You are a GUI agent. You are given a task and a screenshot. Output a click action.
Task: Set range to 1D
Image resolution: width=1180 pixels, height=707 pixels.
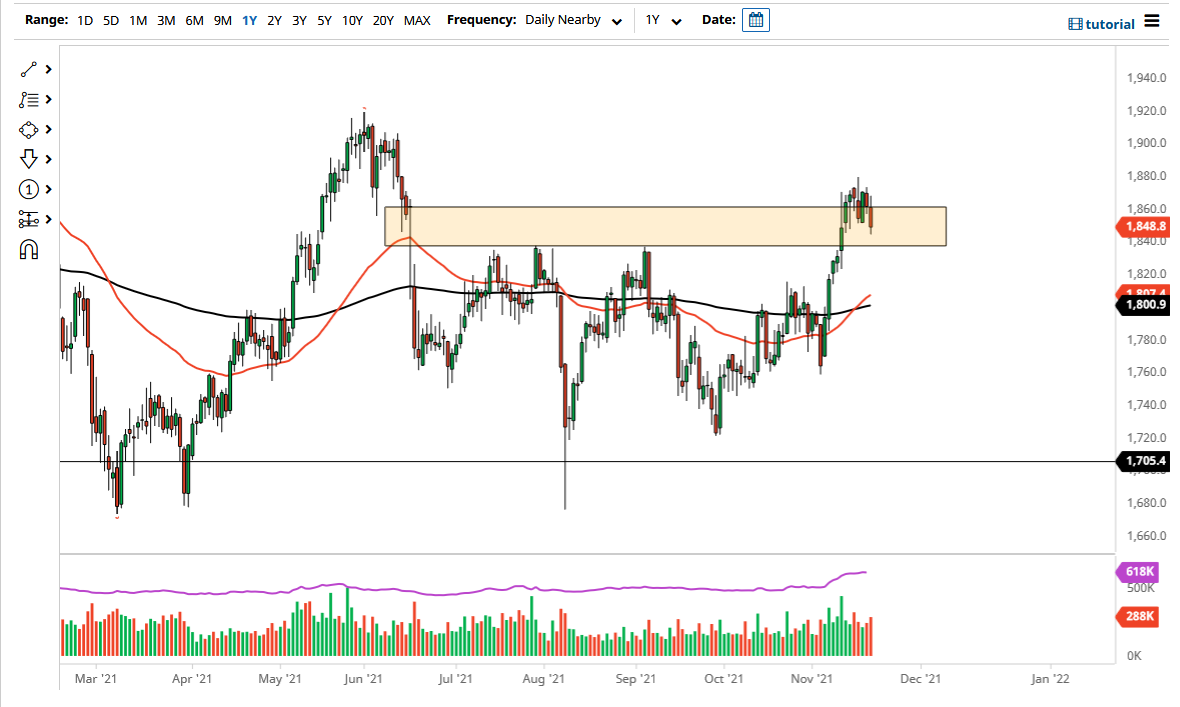point(85,20)
